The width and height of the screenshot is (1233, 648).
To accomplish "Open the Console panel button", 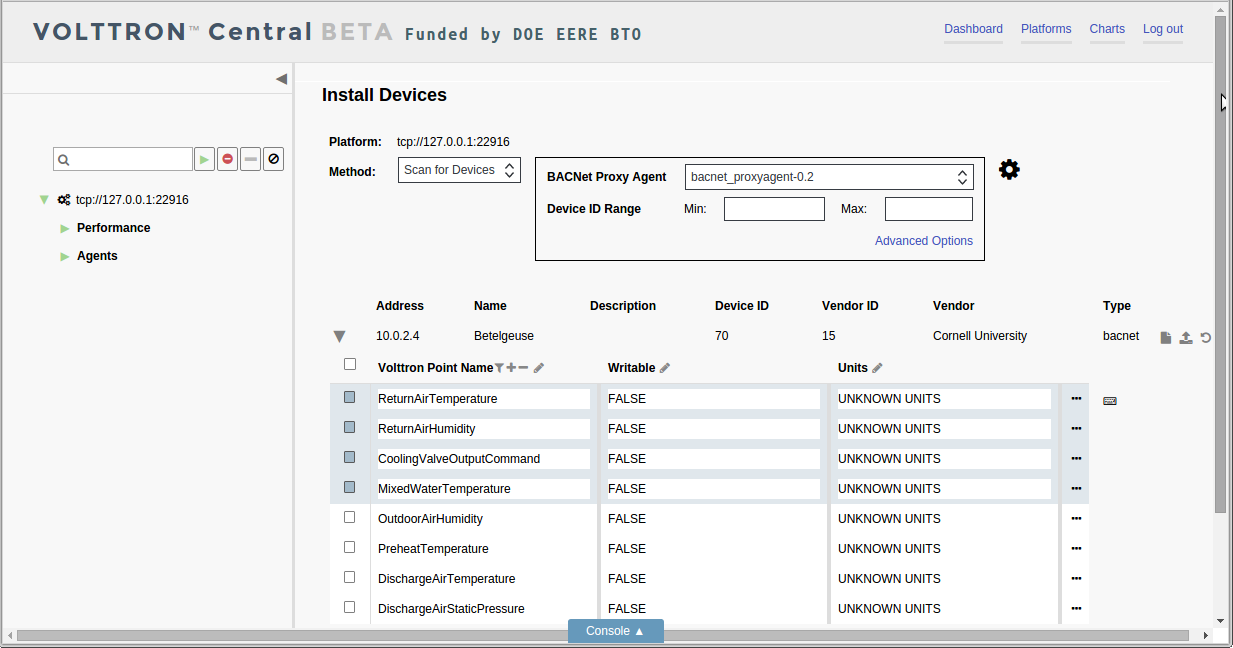I will tap(615, 631).
